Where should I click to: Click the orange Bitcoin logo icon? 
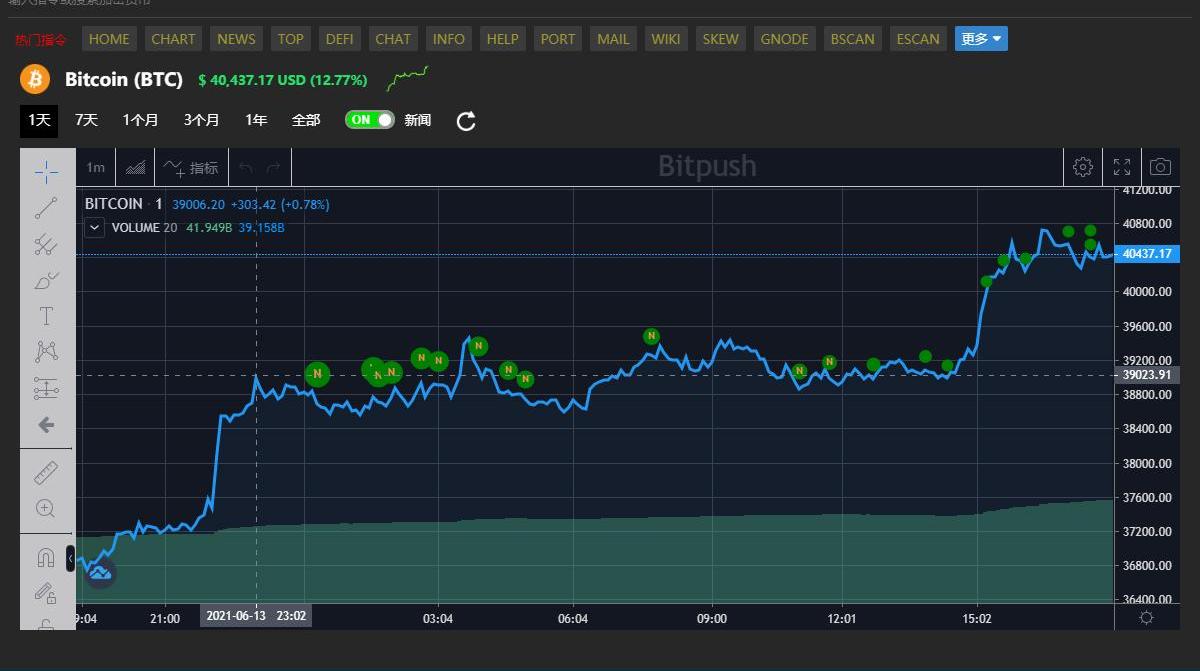35,79
